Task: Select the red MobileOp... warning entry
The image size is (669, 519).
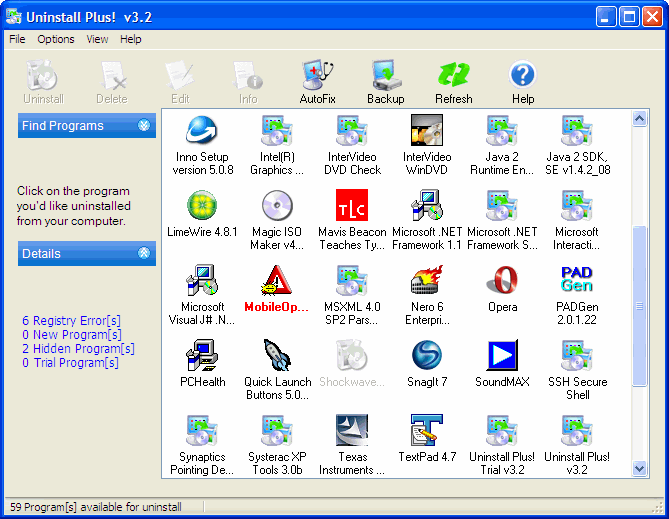Action: [276, 289]
